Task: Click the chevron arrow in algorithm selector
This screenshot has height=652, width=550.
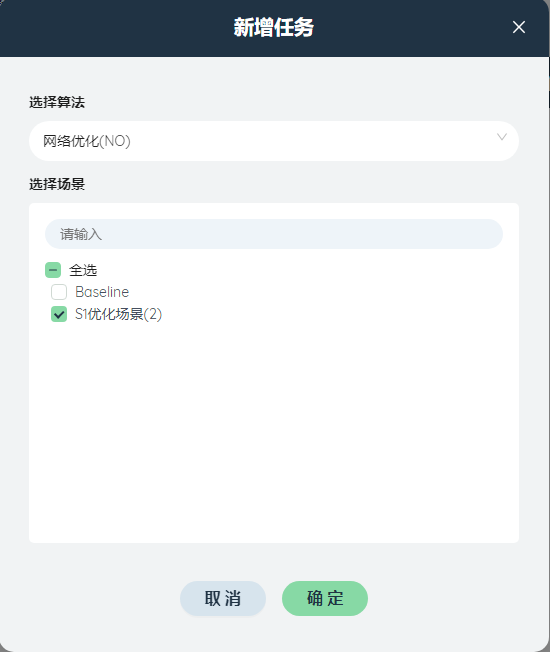Action: point(502,137)
